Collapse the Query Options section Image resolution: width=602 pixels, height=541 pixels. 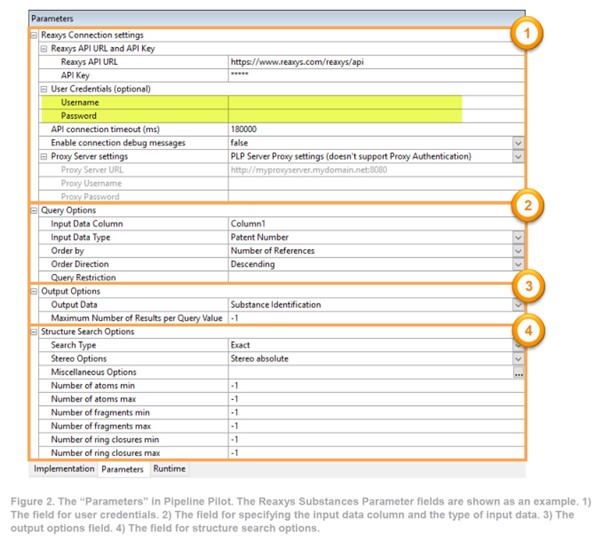pos(34,210)
